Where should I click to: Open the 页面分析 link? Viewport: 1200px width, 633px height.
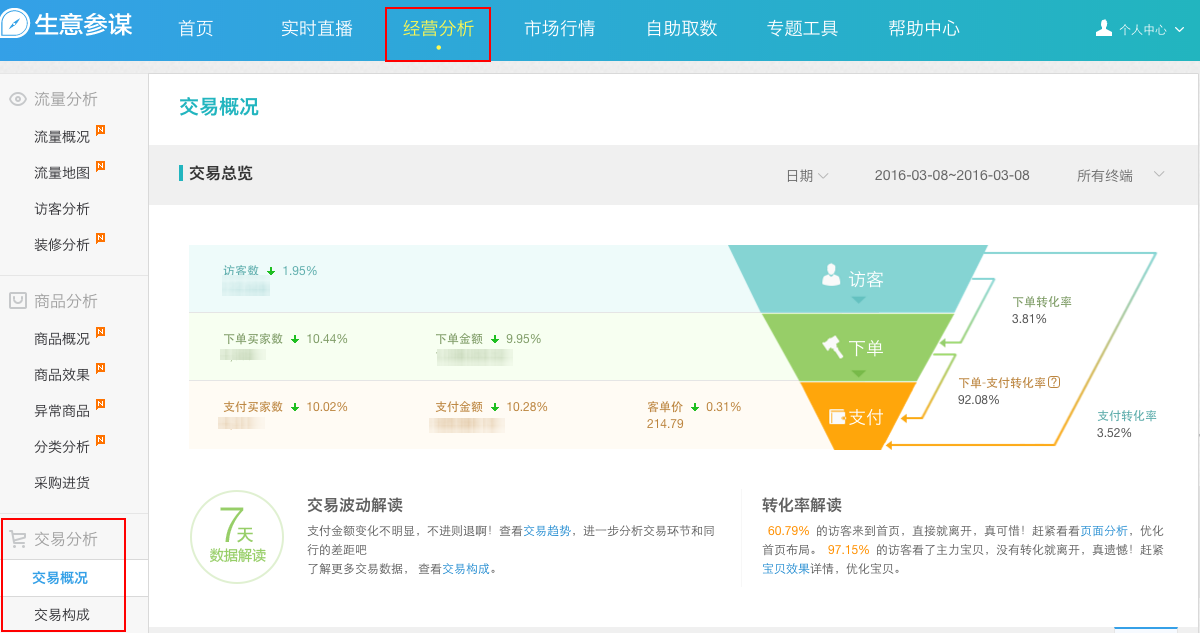tap(1104, 531)
